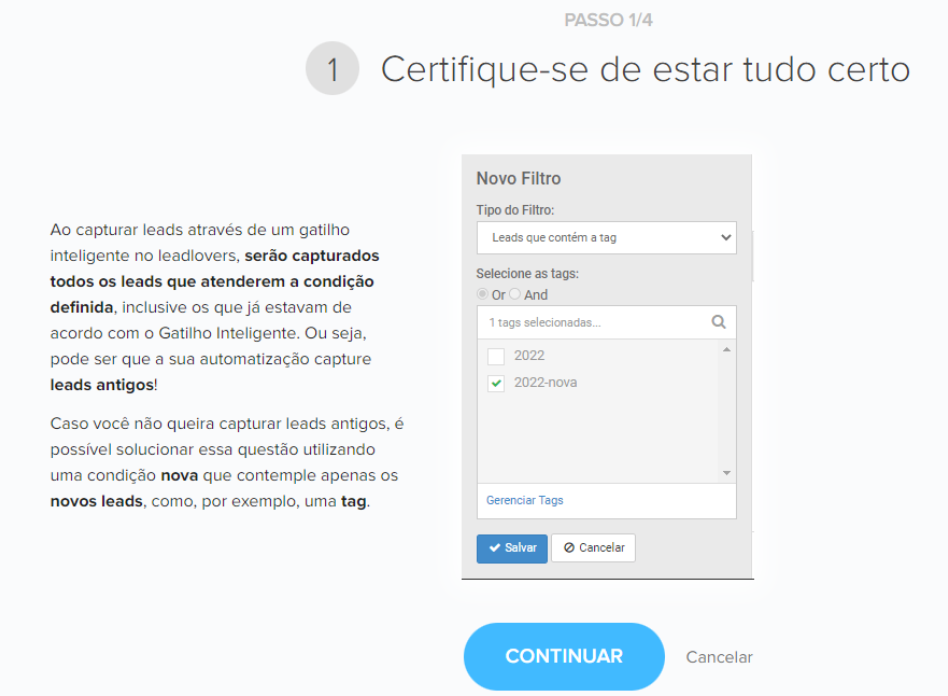Image resolution: width=948 pixels, height=696 pixels.
Task: Click the scroll up arrow in tags list
Action: (727, 350)
